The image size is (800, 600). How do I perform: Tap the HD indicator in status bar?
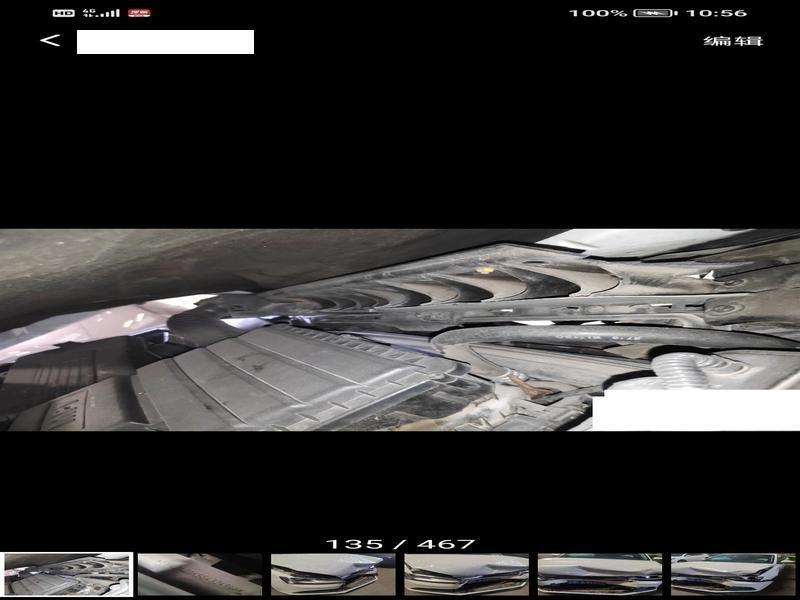[63, 13]
